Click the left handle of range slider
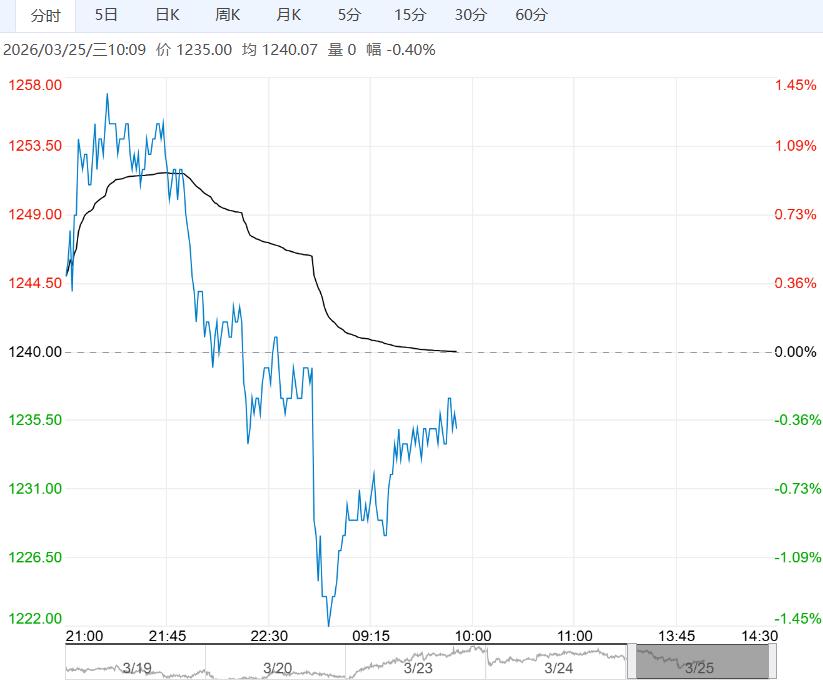The image size is (823, 681). pos(631,662)
